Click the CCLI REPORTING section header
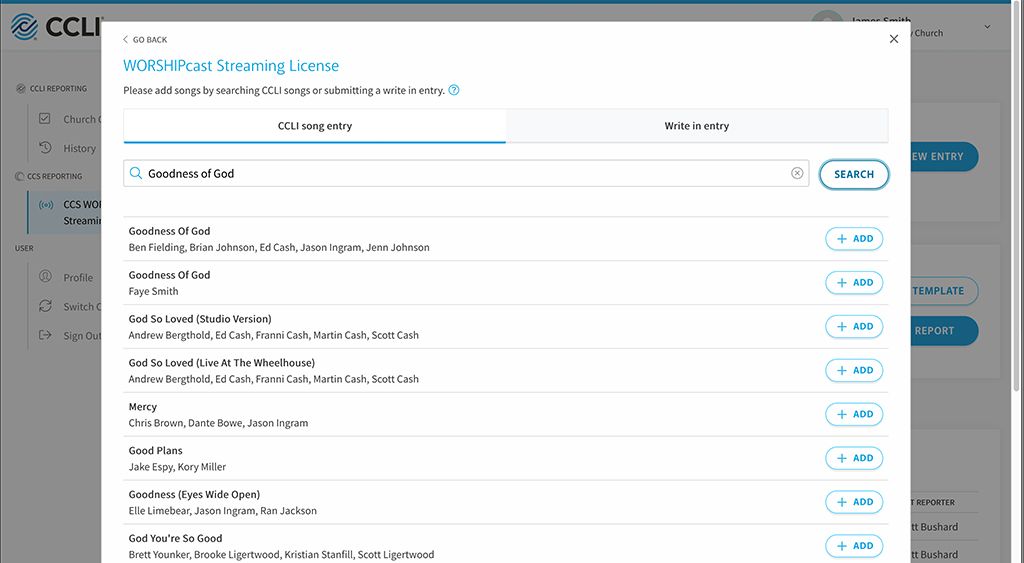Viewport: 1024px width, 563px height. [52, 89]
